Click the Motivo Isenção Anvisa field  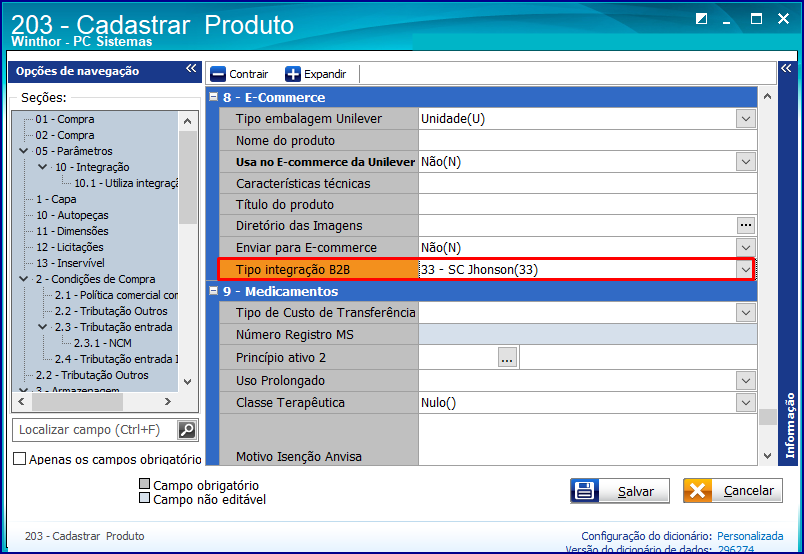(588, 440)
